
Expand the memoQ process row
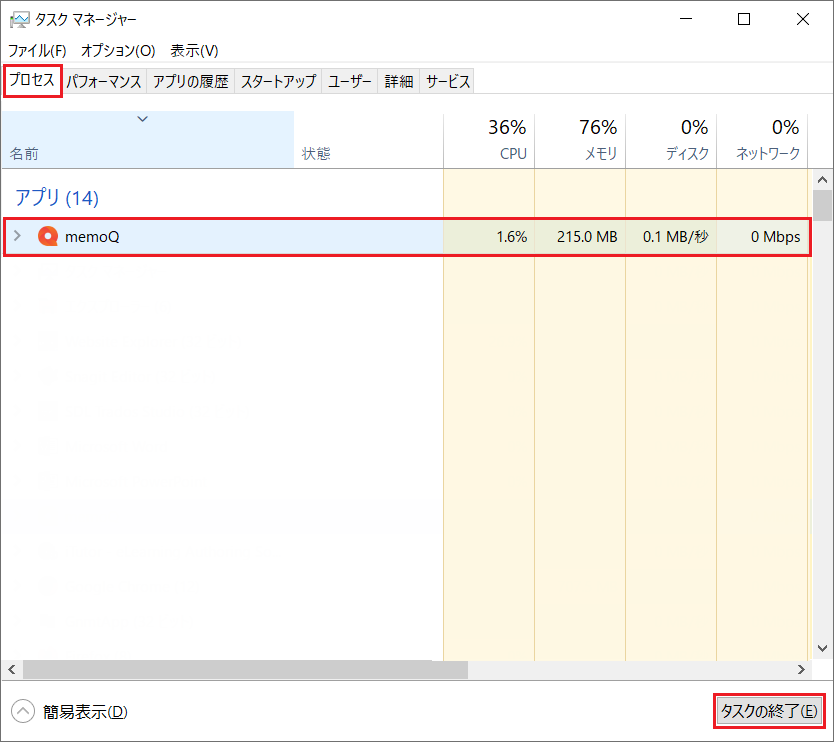pyautogui.click(x=17, y=237)
